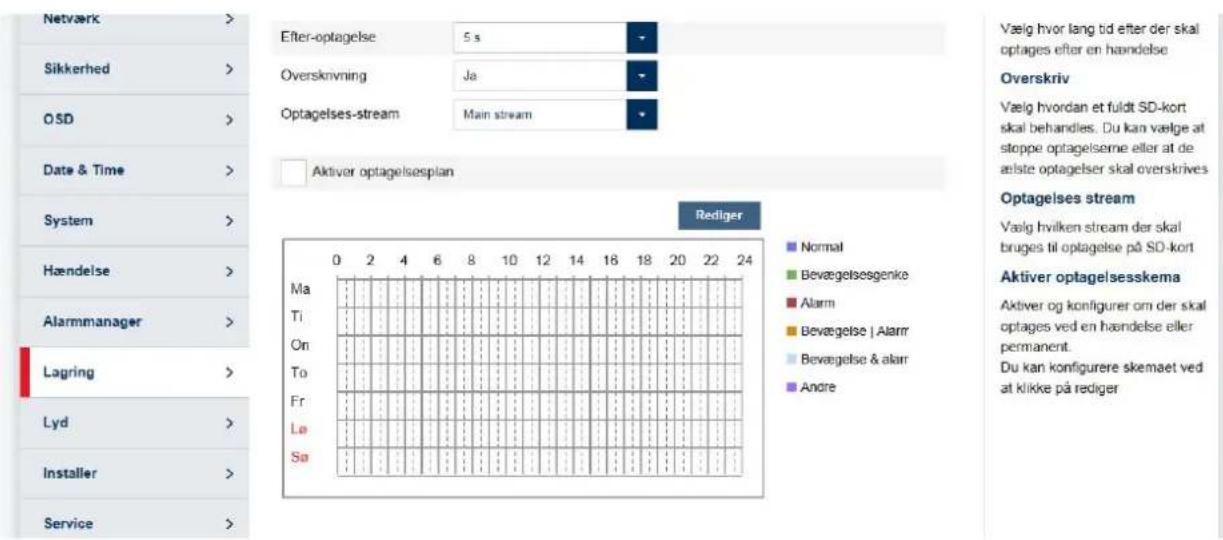The height and width of the screenshot is (540, 1223).
Task: Click chevron arrow beside Alarmmanager
Action: [229, 322]
